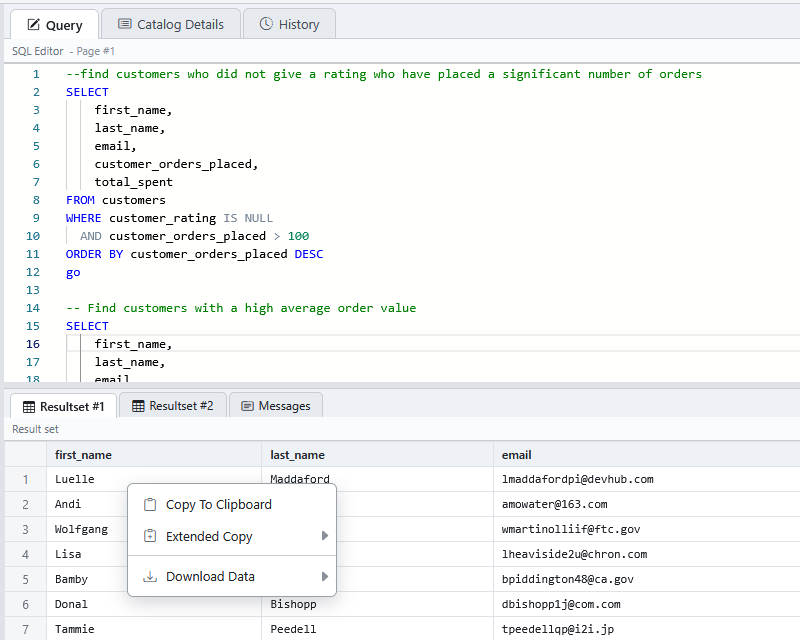This screenshot has width=800, height=640.
Task: Click the email 'lheaviside2u@chron.com'
Action: pyautogui.click(x=574, y=554)
